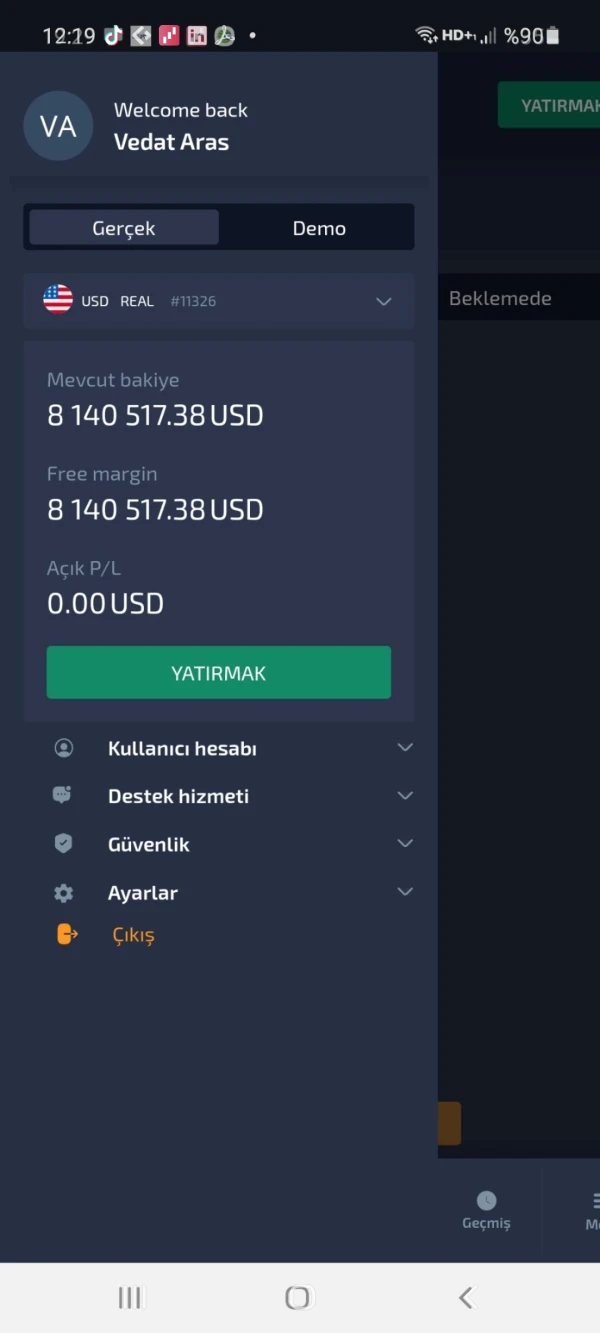This screenshot has height=1333, width=600.
Task: Open the USD REAL account dropdown
Action: coord(383,301)
